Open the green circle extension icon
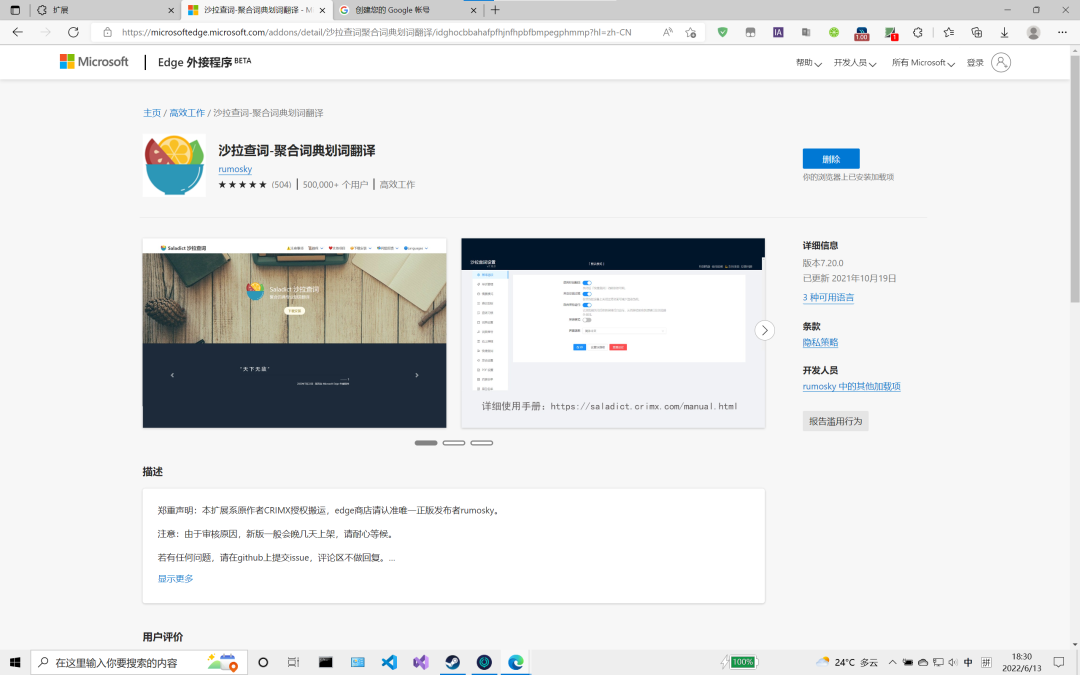Viewport: 1080px width, 675px height. [x=833, y=32]
